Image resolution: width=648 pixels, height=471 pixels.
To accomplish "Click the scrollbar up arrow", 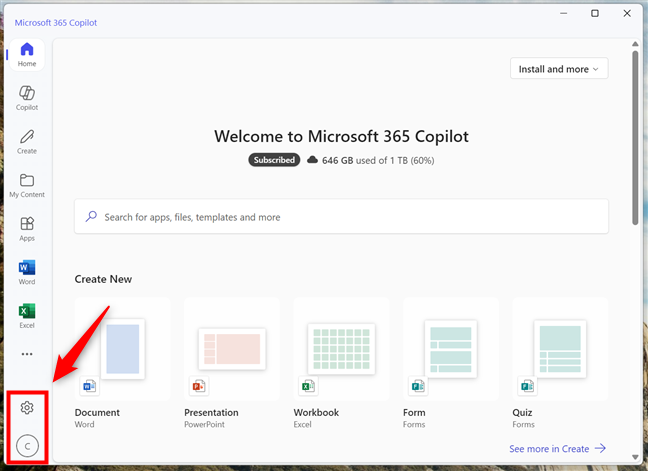I will coord(635,44).
